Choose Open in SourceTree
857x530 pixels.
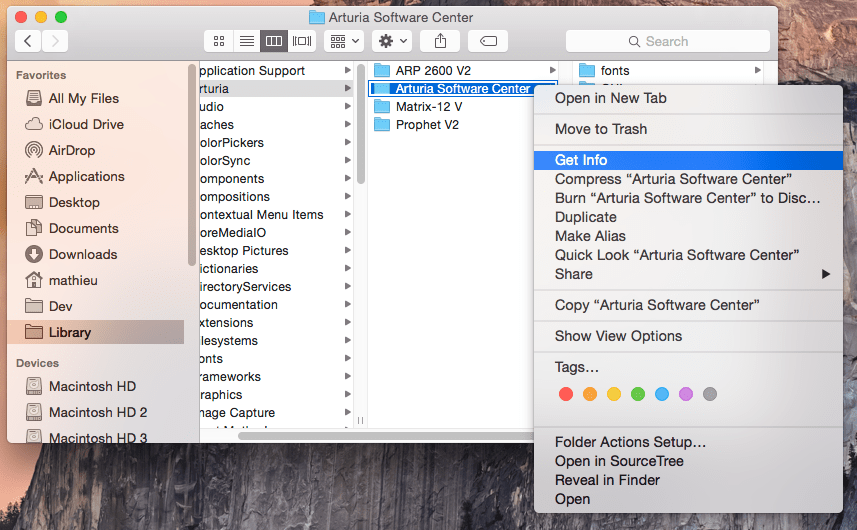(x=688, y=461)
